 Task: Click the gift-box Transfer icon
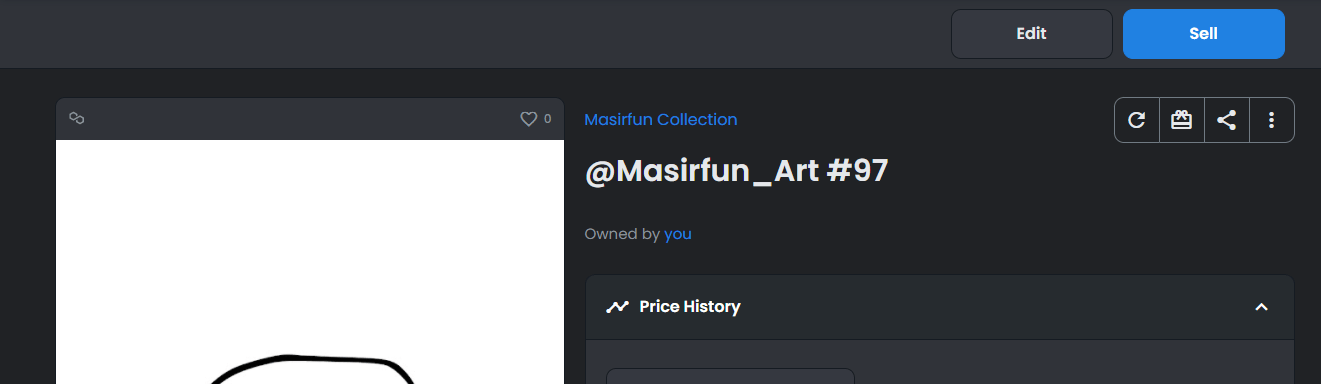click(1182, 120)
